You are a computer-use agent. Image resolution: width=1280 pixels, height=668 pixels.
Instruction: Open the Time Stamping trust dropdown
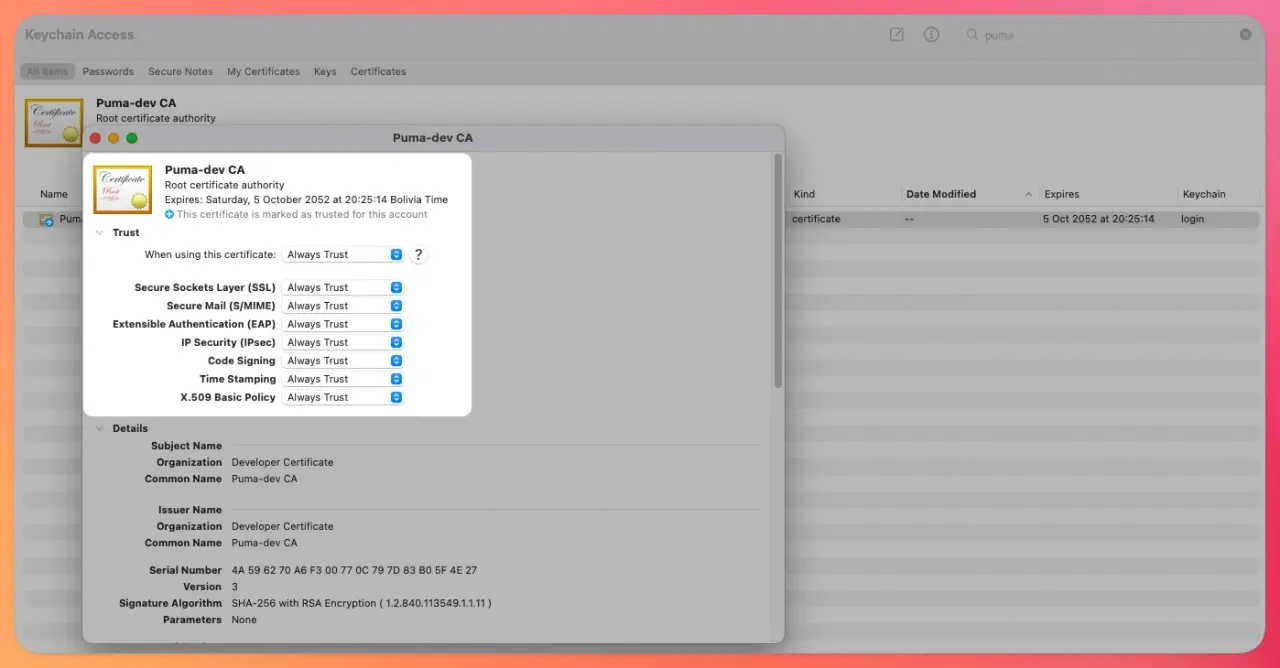[343, 379]
